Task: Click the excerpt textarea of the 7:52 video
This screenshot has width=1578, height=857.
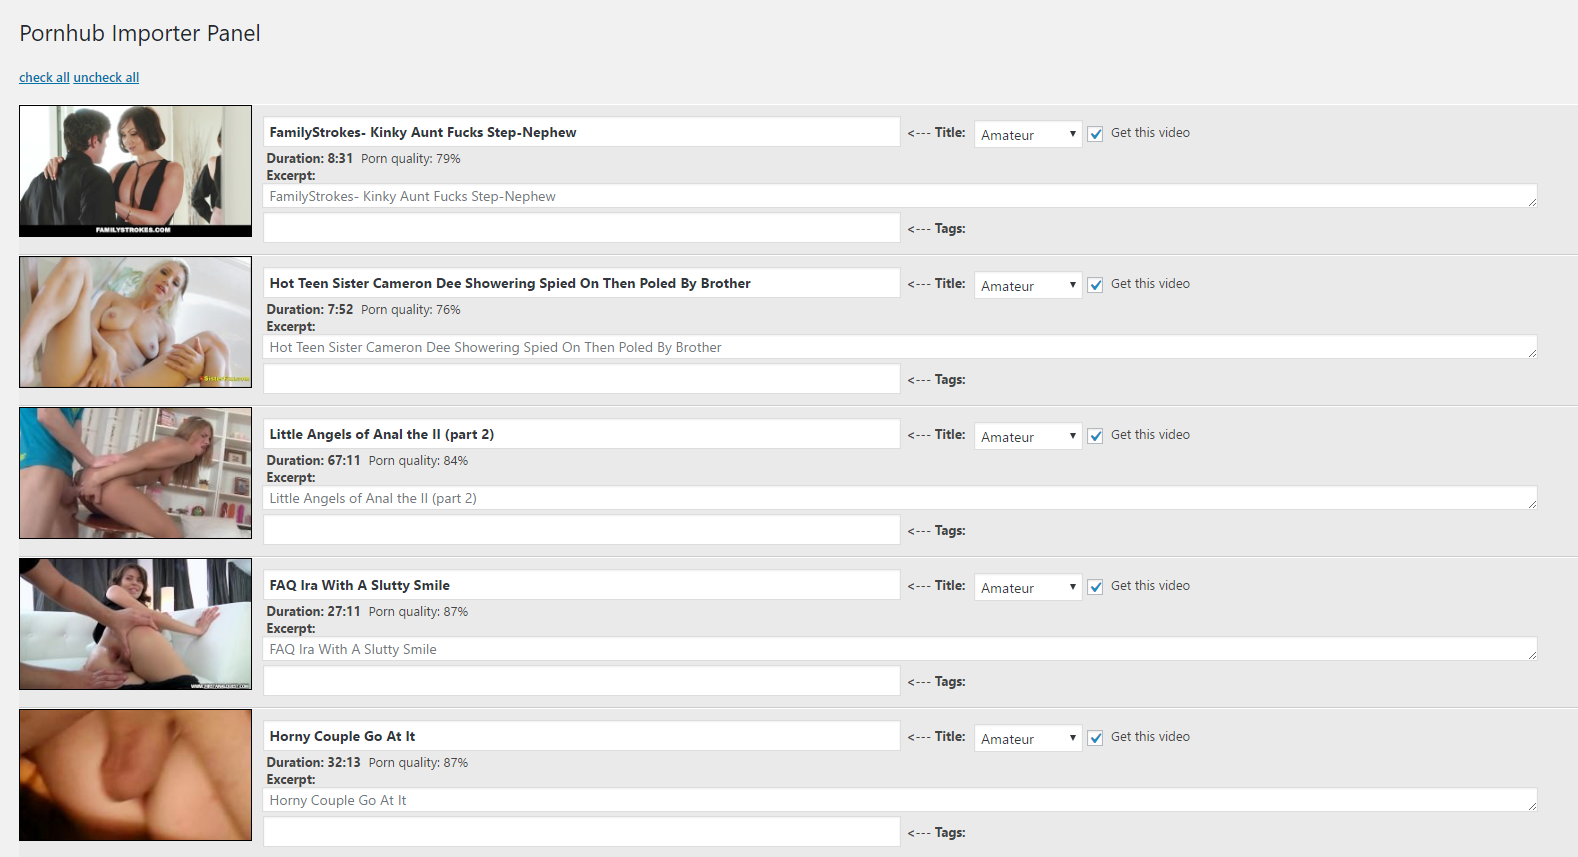Action: [x=900, y=347]
